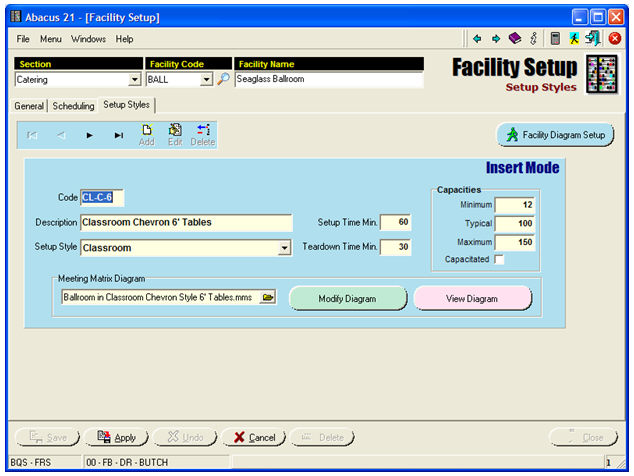Image resolution: width=634 pixels, height=476 pixels.
Task: Click the back arrow toolbar icon
Action: (x=477, y=39)
